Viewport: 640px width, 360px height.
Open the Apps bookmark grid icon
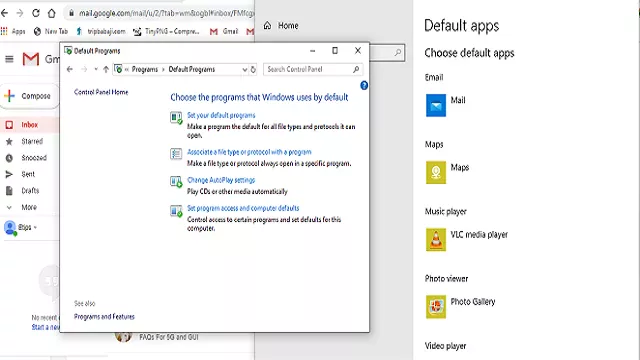4,31
